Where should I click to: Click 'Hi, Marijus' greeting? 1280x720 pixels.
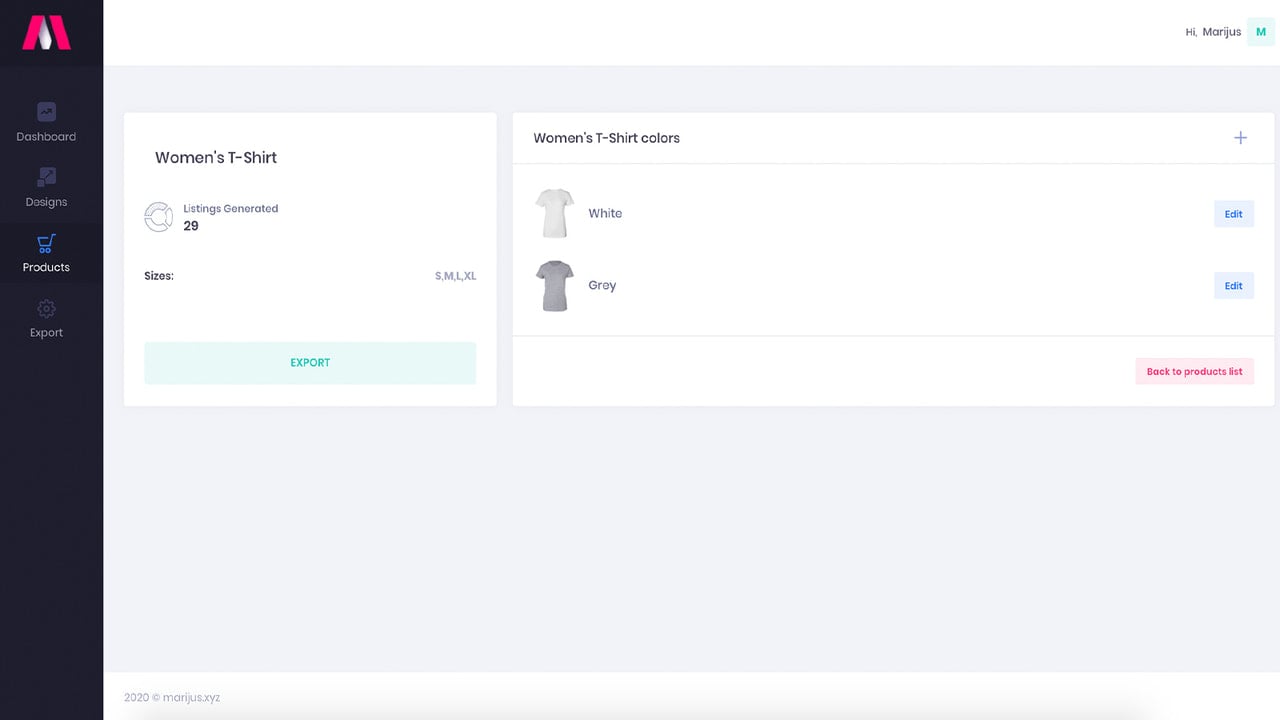pos(1213,32)
